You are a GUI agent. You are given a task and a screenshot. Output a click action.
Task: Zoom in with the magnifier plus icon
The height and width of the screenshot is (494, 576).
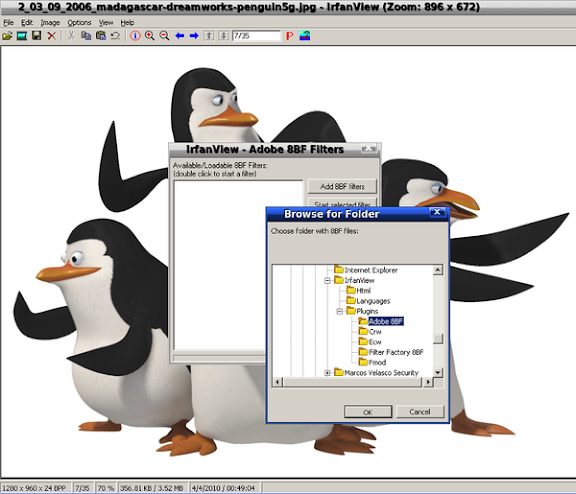pos(150,36)
